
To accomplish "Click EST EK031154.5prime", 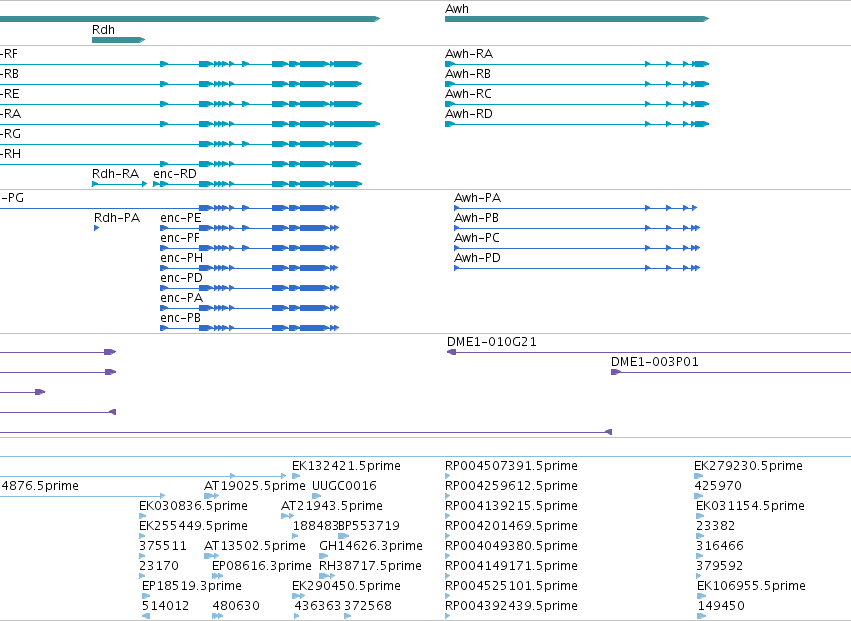I will coord(750,506).
